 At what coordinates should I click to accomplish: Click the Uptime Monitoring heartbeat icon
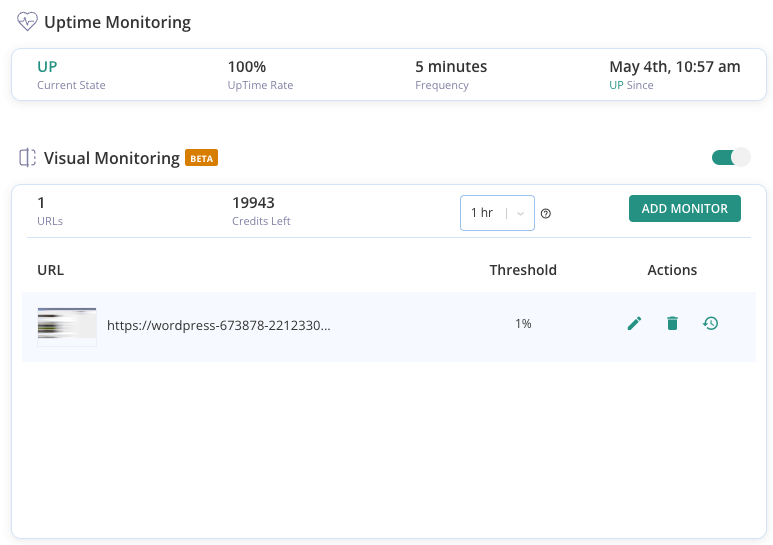point(27,22)
